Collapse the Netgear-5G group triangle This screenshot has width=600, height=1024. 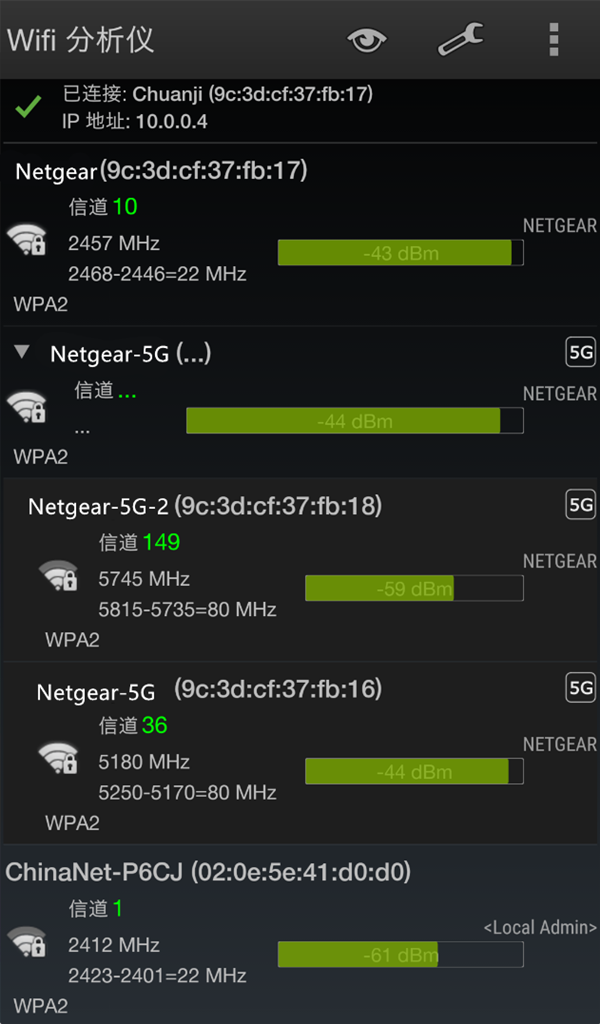click(22, 352)
